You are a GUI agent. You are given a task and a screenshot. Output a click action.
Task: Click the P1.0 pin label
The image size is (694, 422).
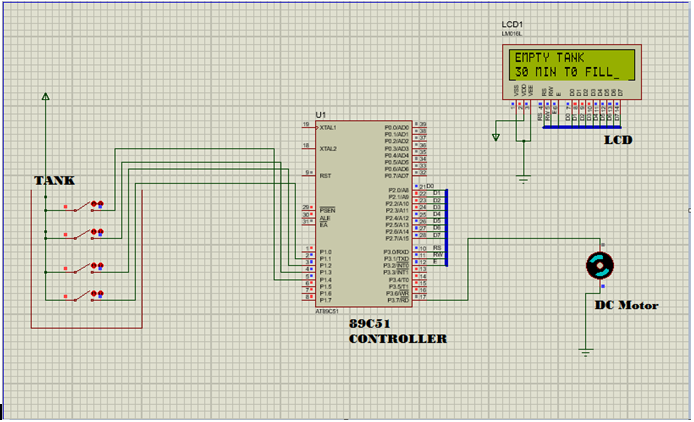325,252
